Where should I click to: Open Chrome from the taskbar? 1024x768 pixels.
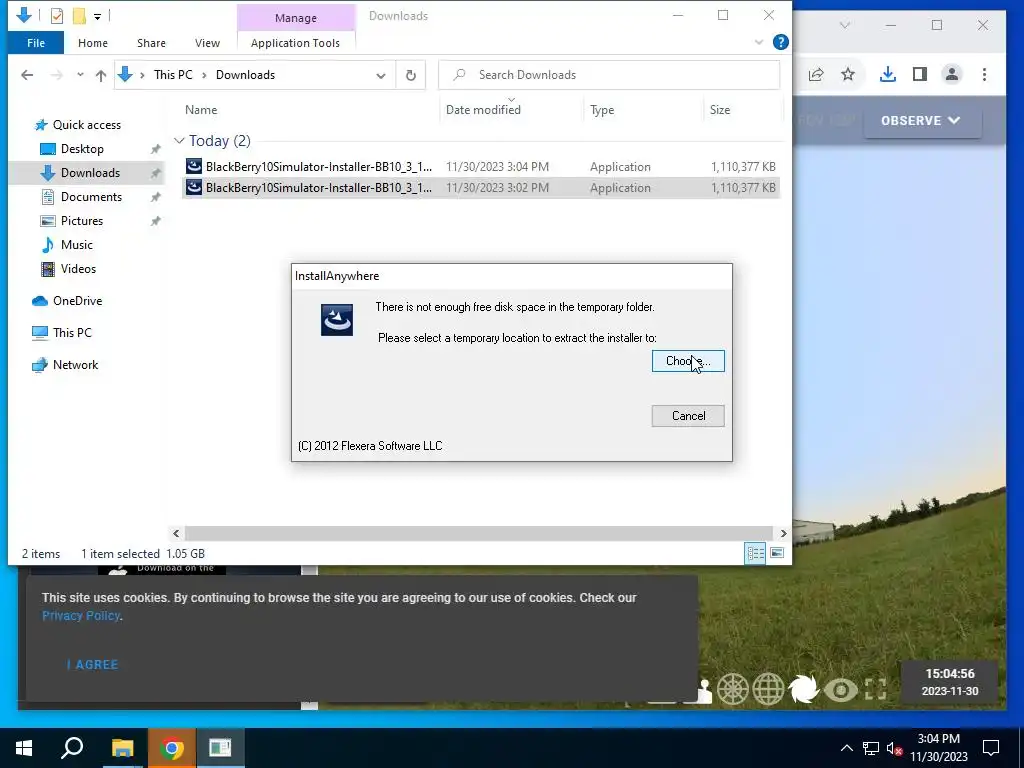click(x=171, y=748)
